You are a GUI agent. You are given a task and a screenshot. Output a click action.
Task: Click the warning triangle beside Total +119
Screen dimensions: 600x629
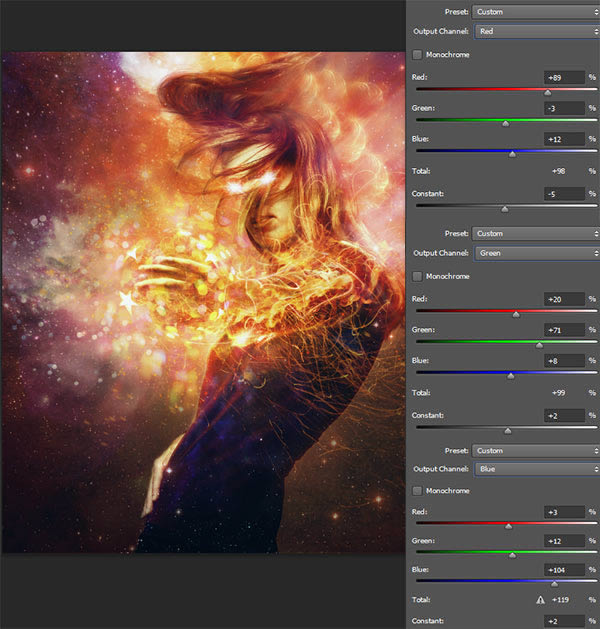(x=540, y=600)
